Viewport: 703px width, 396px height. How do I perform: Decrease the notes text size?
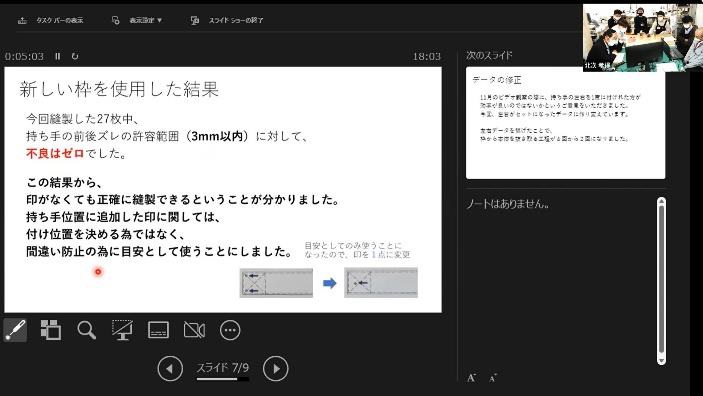pos(493,378)
